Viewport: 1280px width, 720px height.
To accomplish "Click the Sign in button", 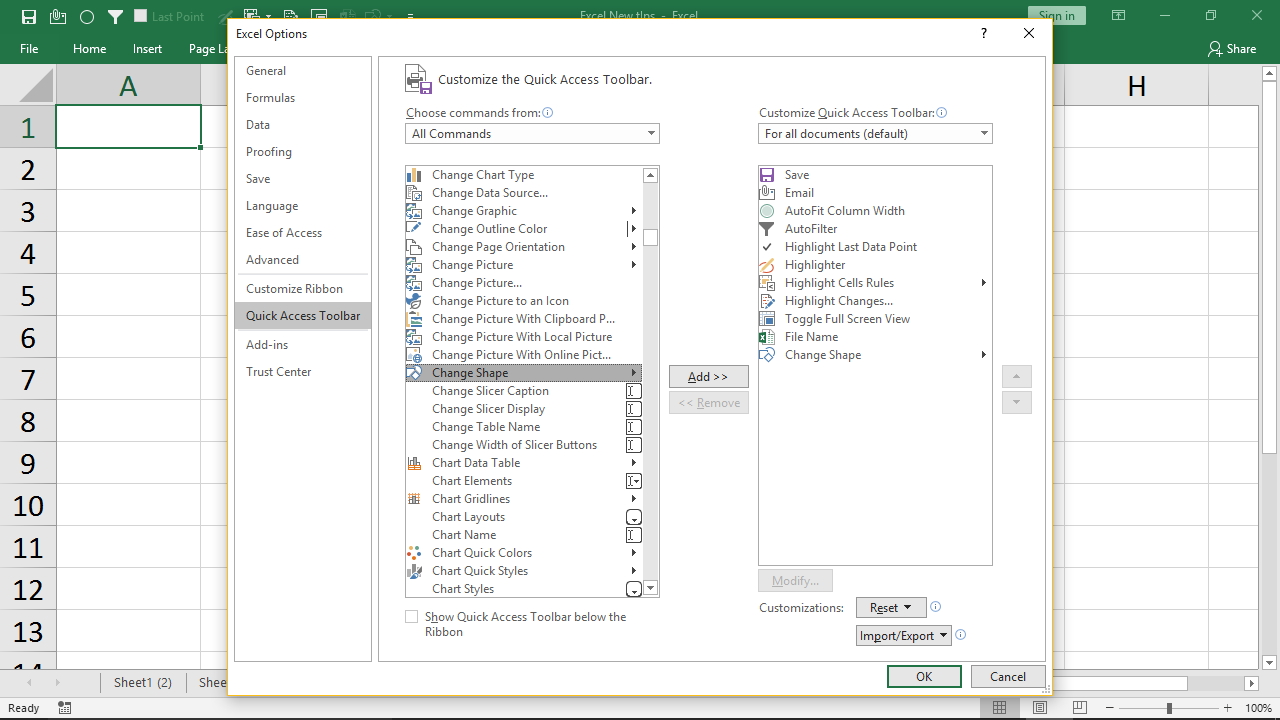I will pyautogui.click(x=1057, y=15).
